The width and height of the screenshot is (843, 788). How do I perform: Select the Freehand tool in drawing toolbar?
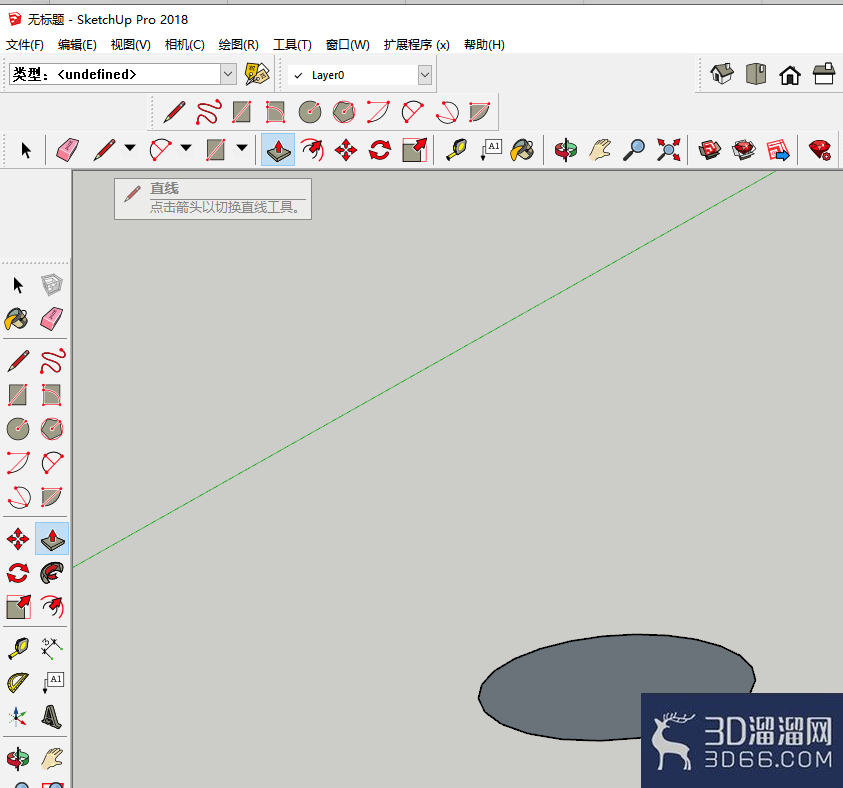tap(209, 112)
